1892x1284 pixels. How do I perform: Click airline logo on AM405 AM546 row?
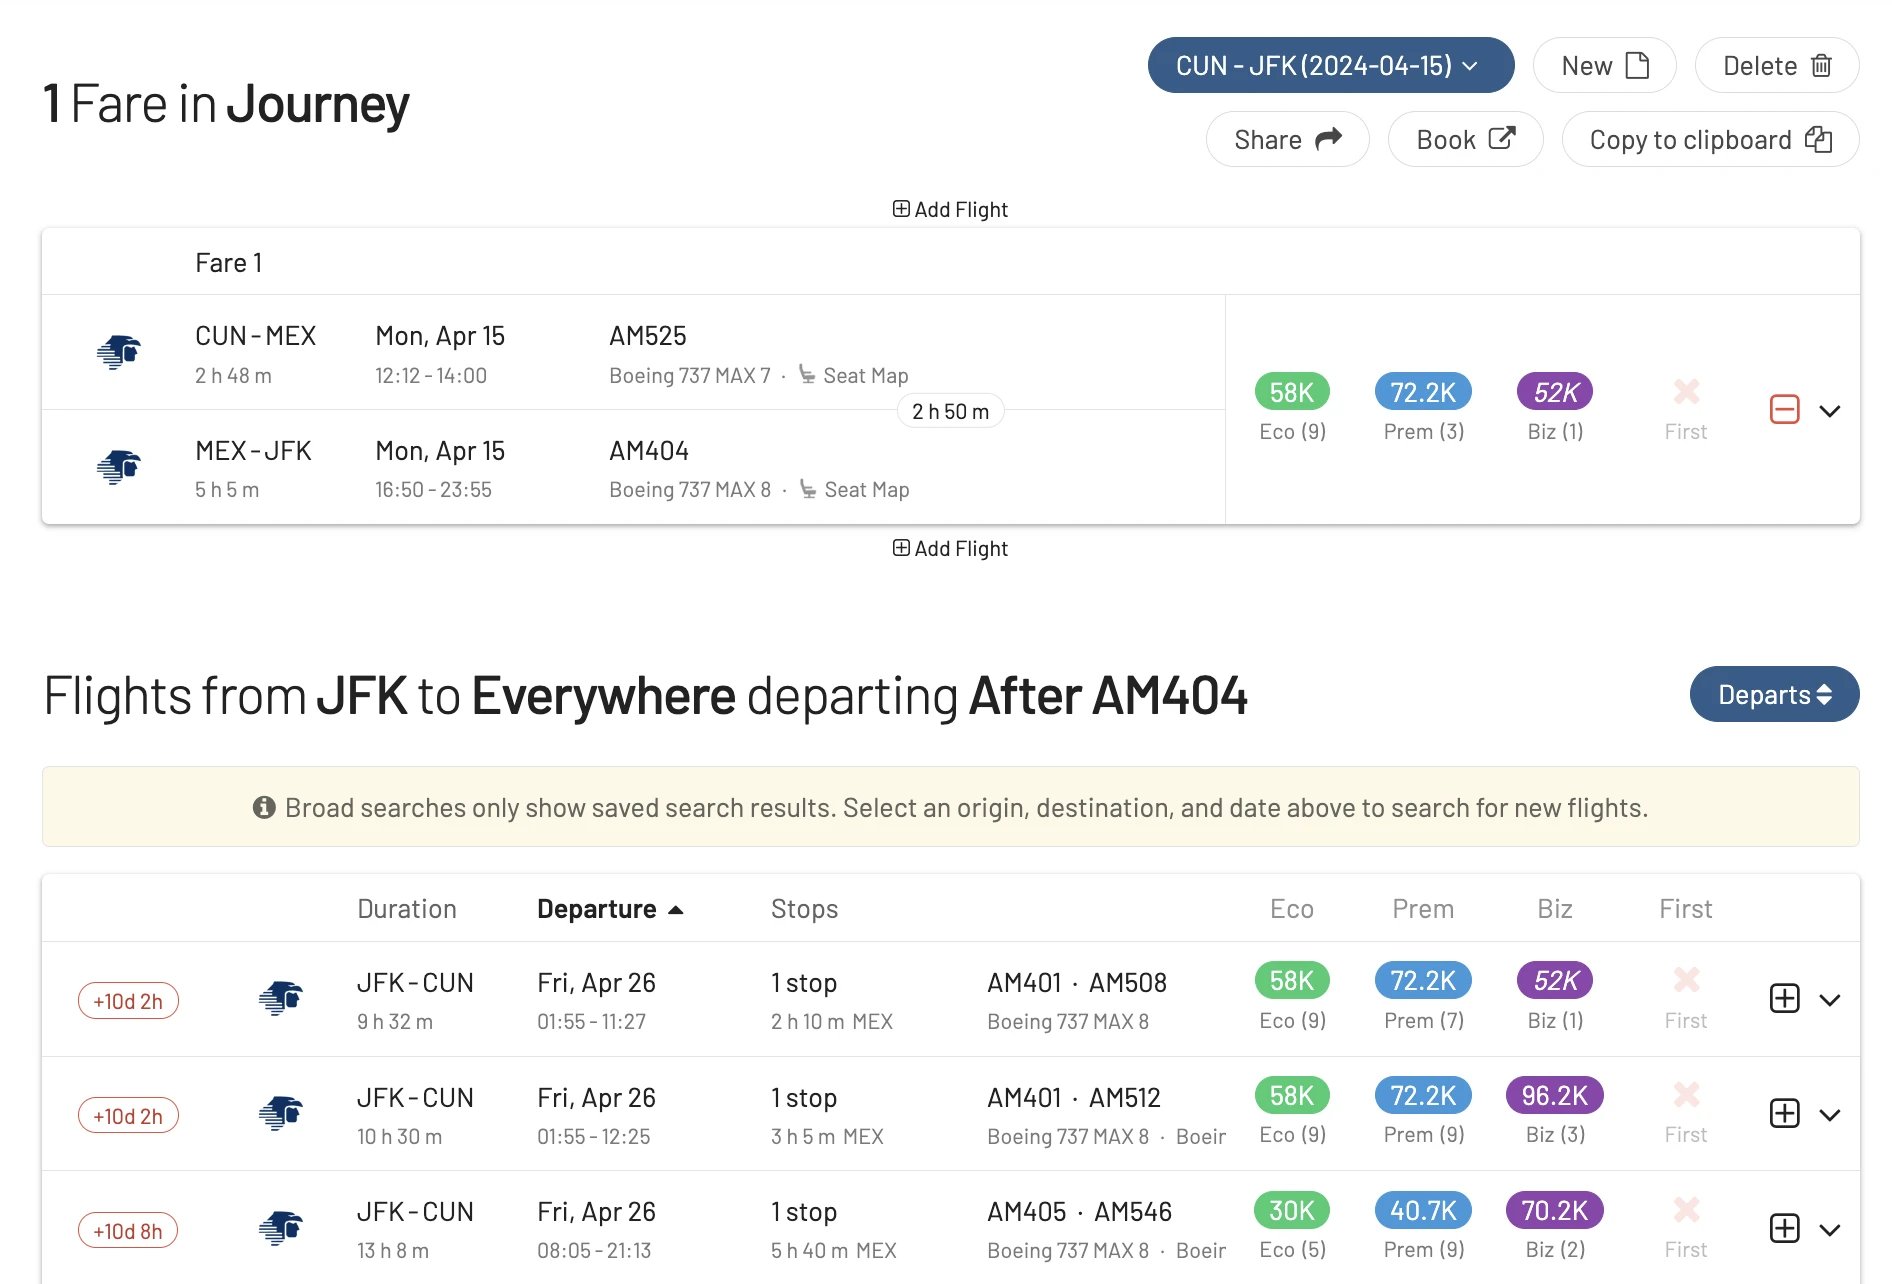[x=281, y=1228]
